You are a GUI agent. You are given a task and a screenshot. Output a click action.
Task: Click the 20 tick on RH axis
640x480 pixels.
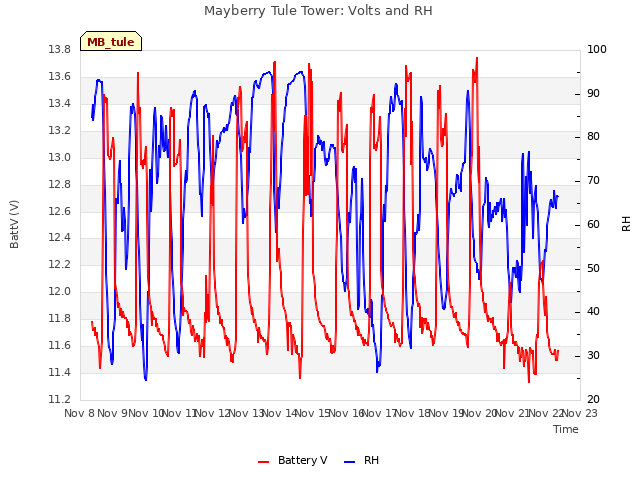coord(593,399)
